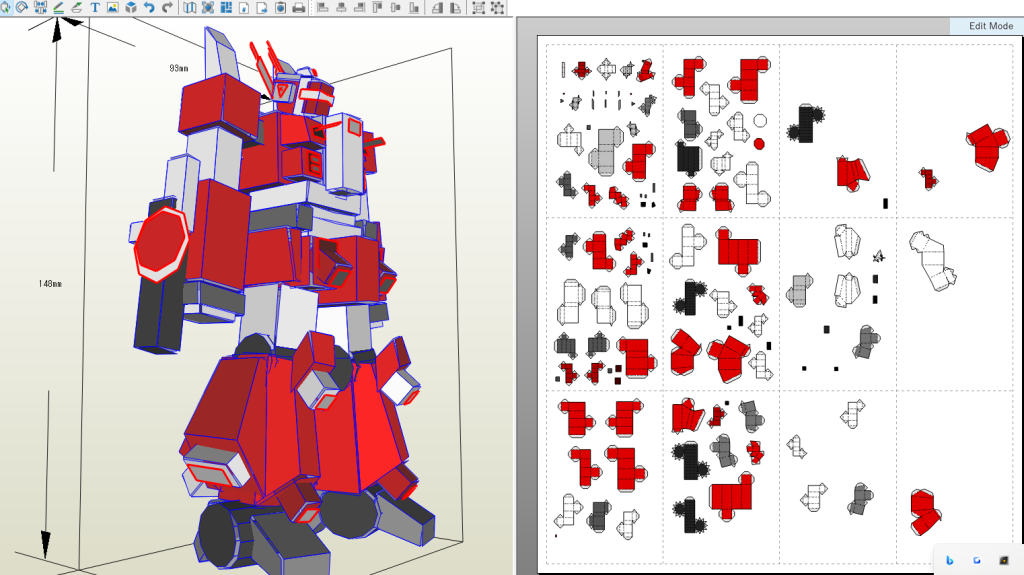Click the align bottom icon

coord(414,7)
